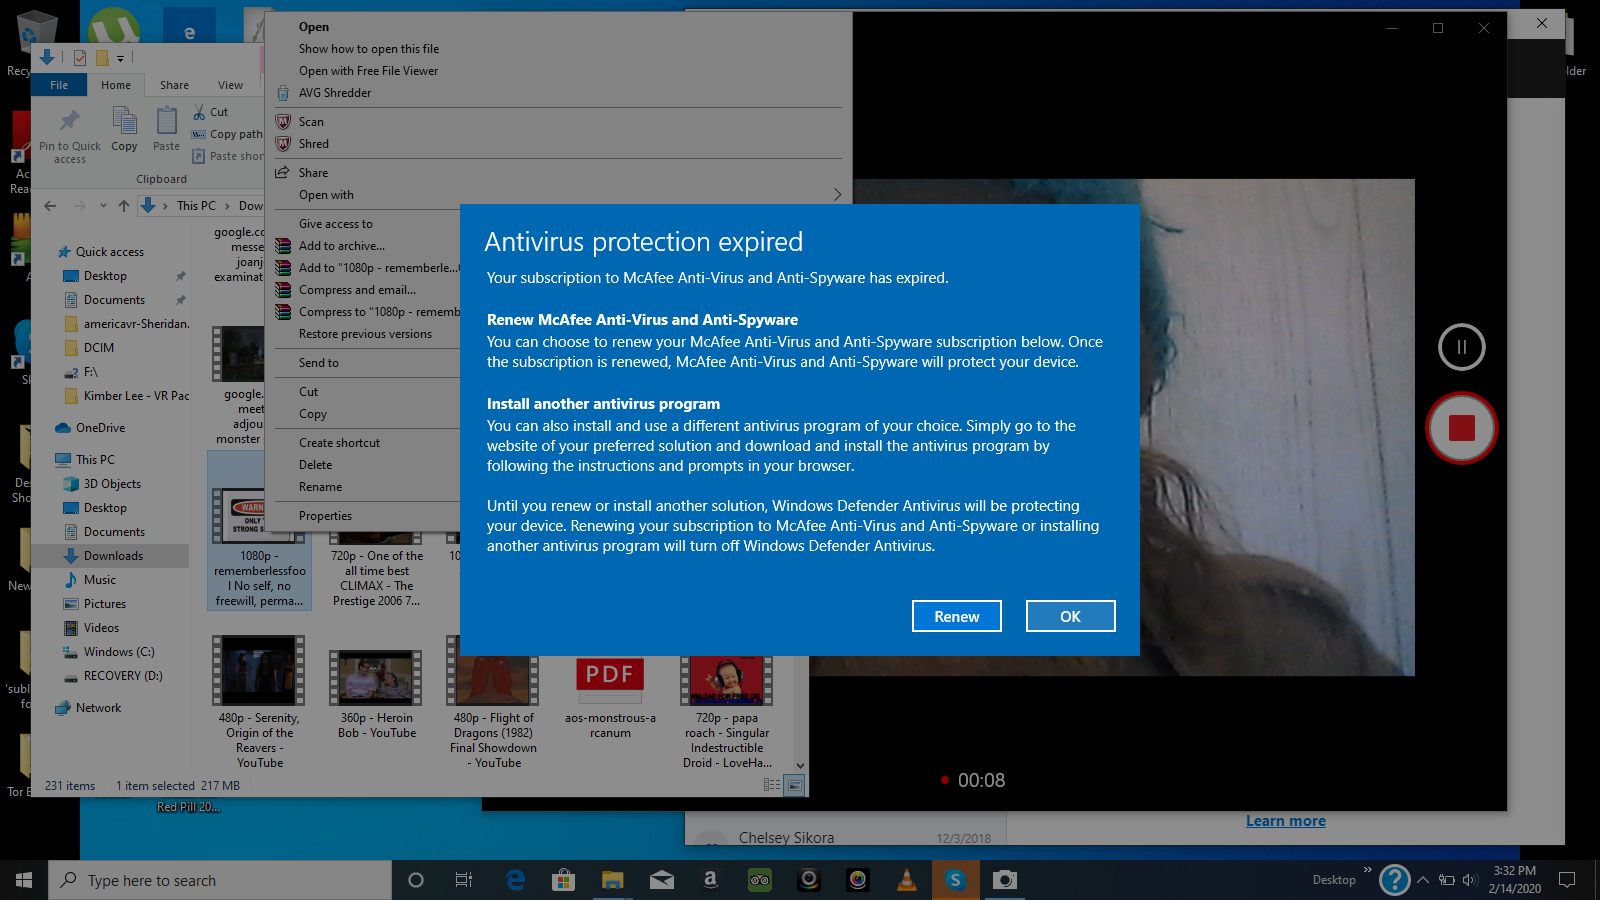
Task: Select Windows (C:) drive
Action: [x=118, y=652]
